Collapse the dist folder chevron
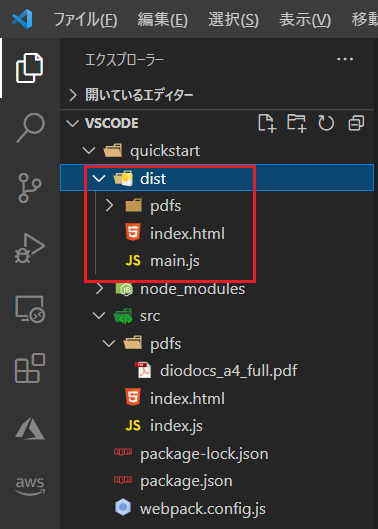Screen dimensions: 378x529 [99, 178]
